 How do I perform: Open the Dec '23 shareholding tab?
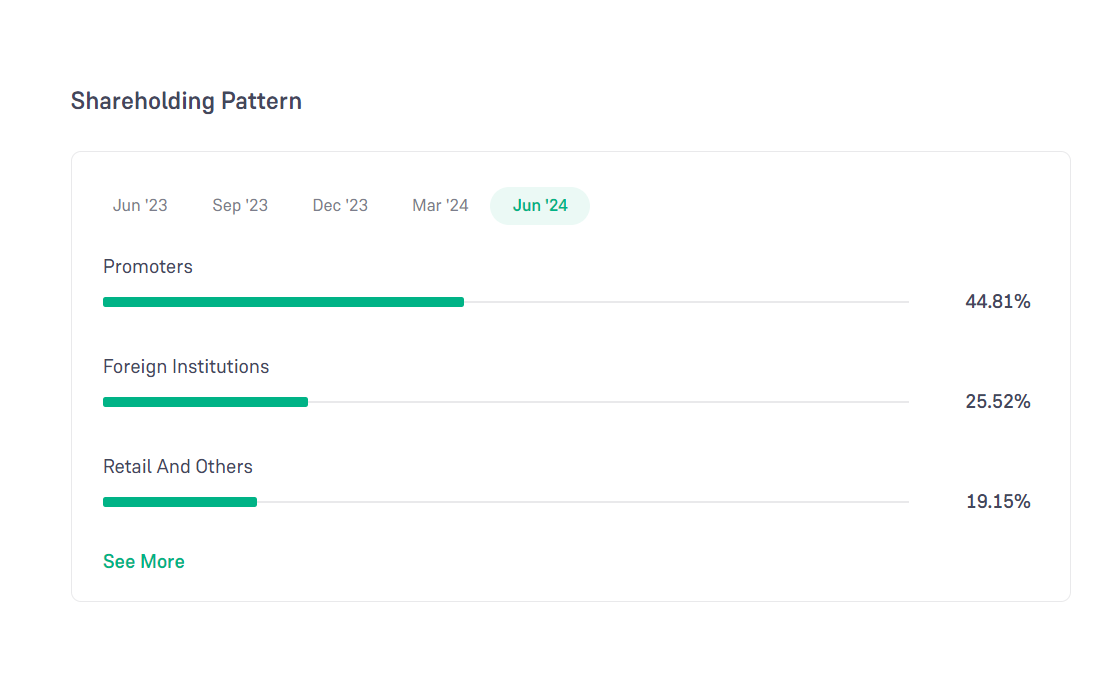coord(340,206)
